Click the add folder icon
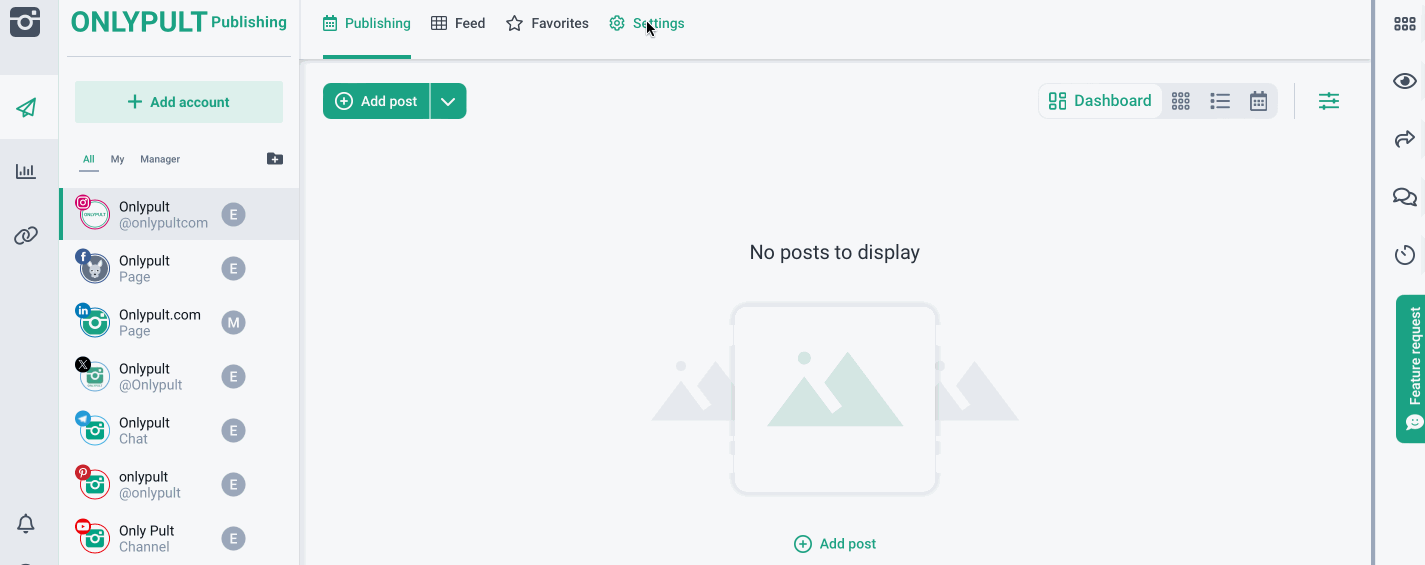The width and height of the screenshot is (1425, 565). 275,159
